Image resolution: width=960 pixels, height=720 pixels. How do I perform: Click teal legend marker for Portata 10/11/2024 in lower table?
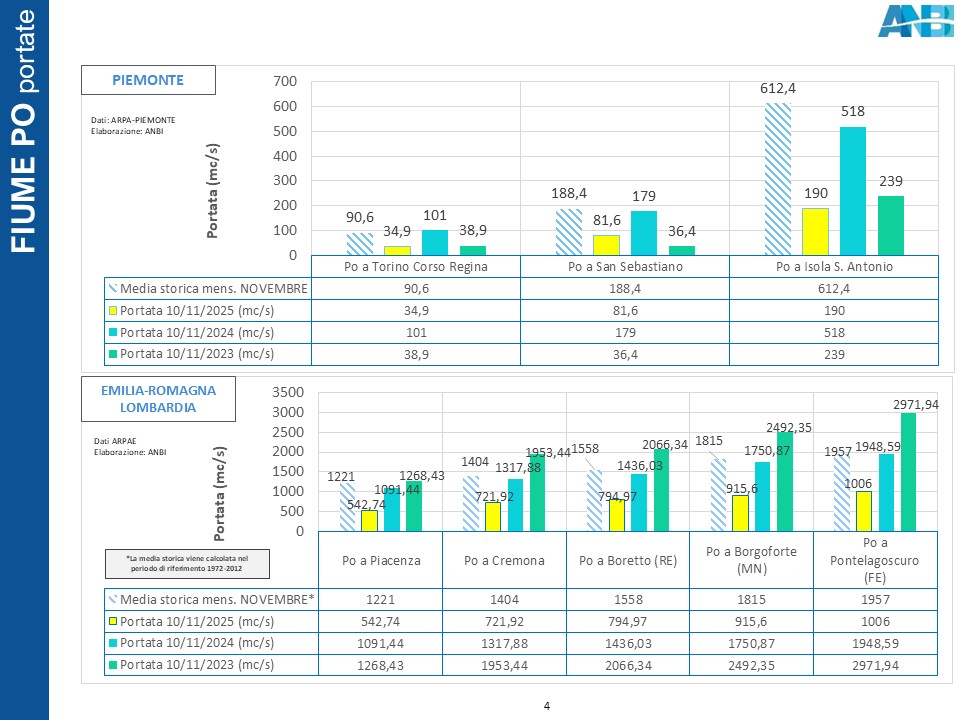click(x=112, y=643)
